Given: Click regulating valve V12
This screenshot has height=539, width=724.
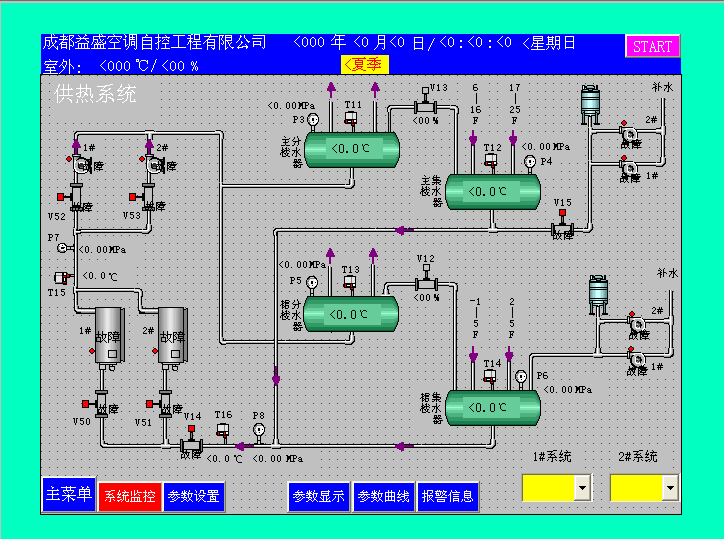Looking at the screenshot, I should pos(426,278).
